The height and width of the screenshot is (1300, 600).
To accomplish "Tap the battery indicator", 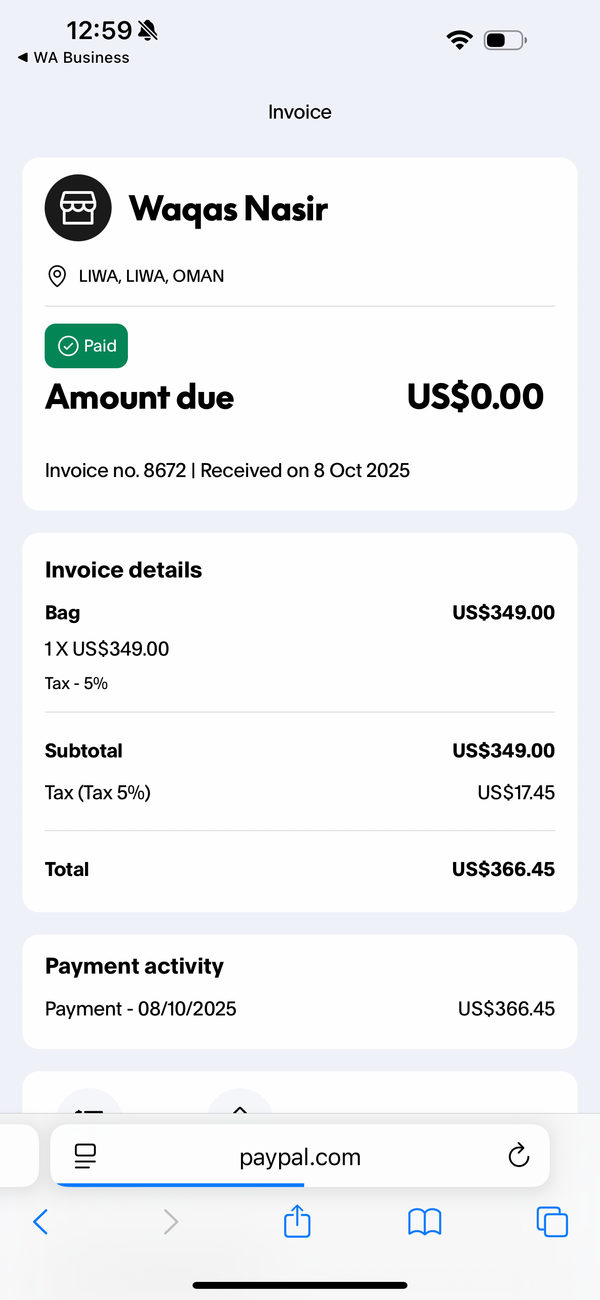I will tap(504, 41).
